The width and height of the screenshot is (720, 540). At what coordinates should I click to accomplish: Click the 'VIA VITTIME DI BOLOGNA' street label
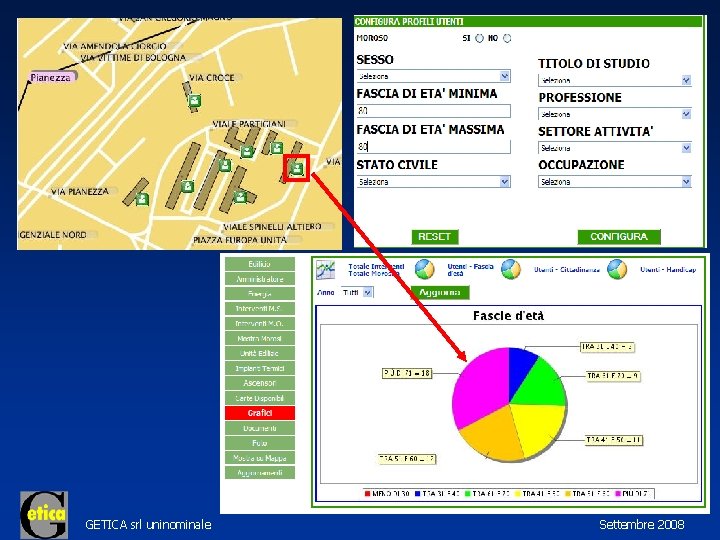click(133, 58)
